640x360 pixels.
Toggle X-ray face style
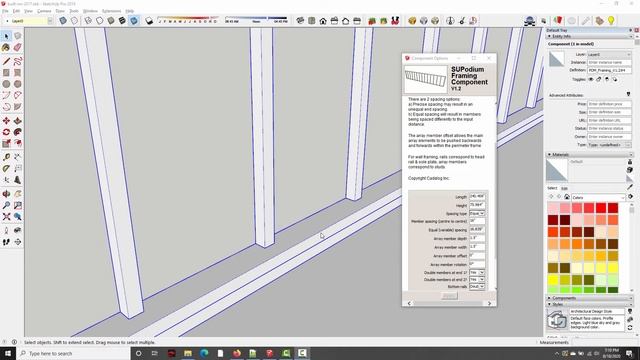pos(63,21)
